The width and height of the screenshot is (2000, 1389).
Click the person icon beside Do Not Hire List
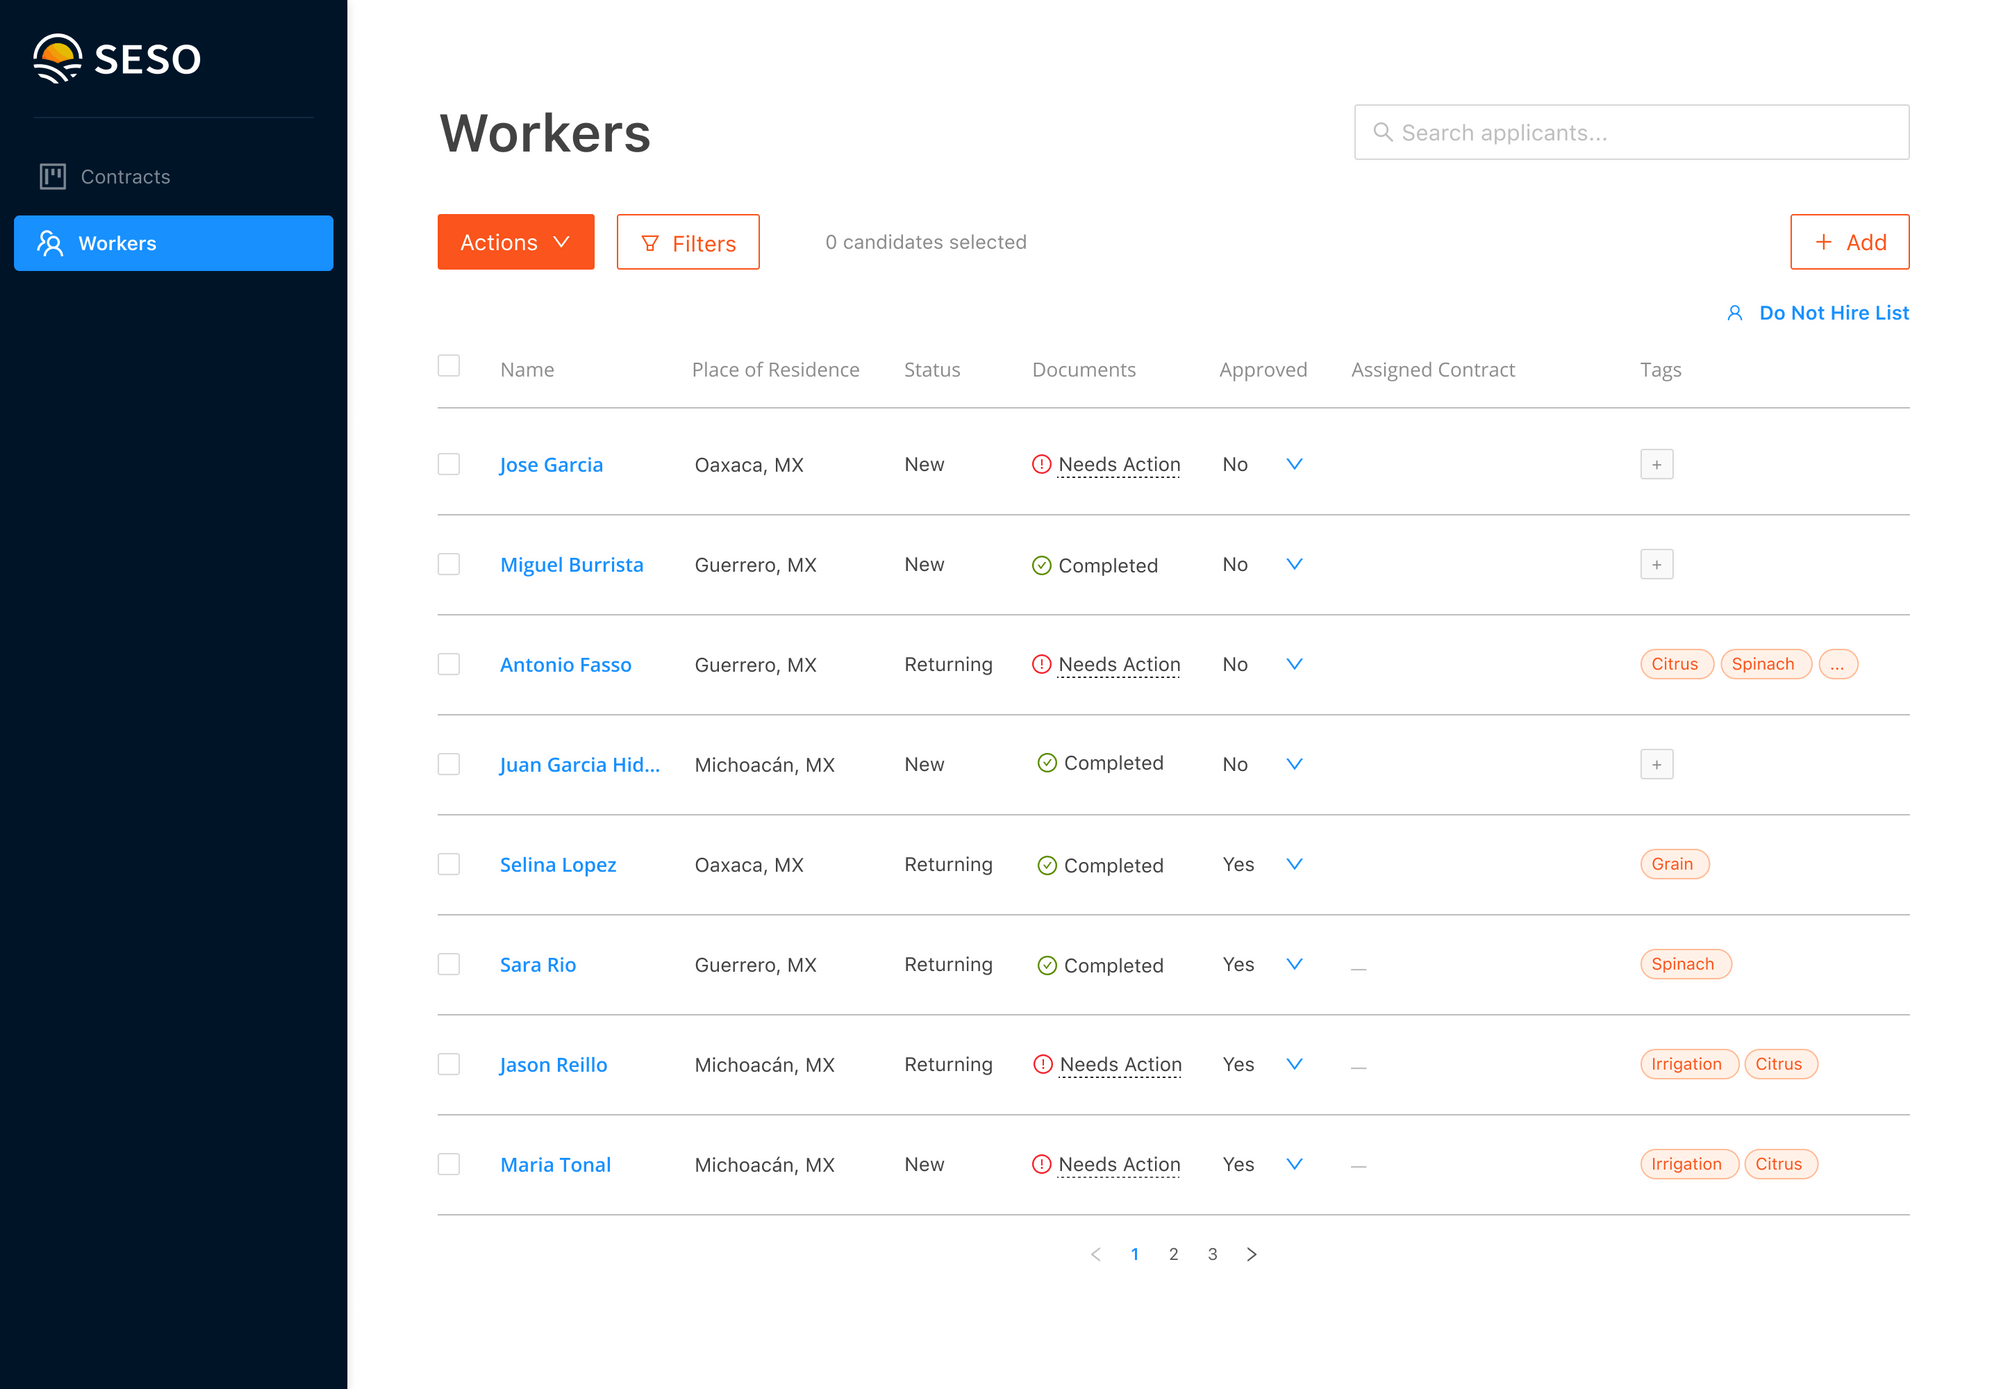coord(1735,313)
